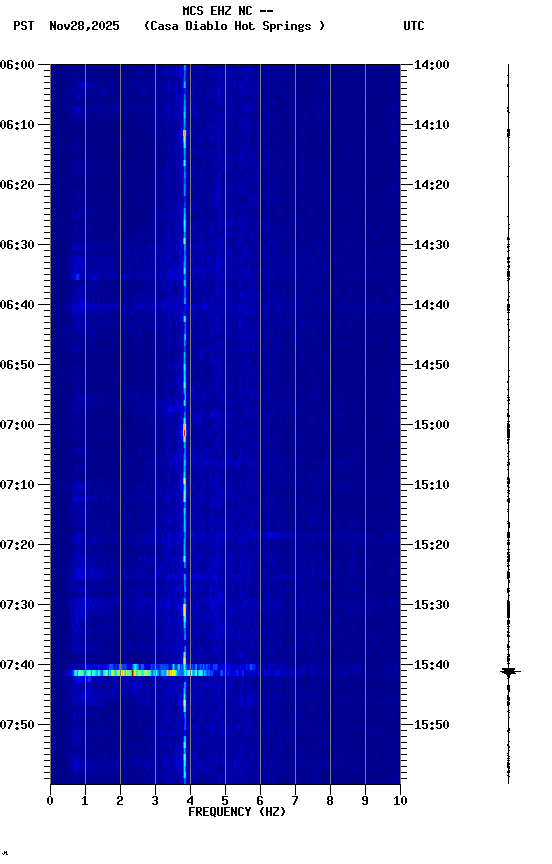Image resolution: width=552 pixels, height=864 pixels.
Task: Click PST time label '07:00'
Action: (x=17, y=425)
